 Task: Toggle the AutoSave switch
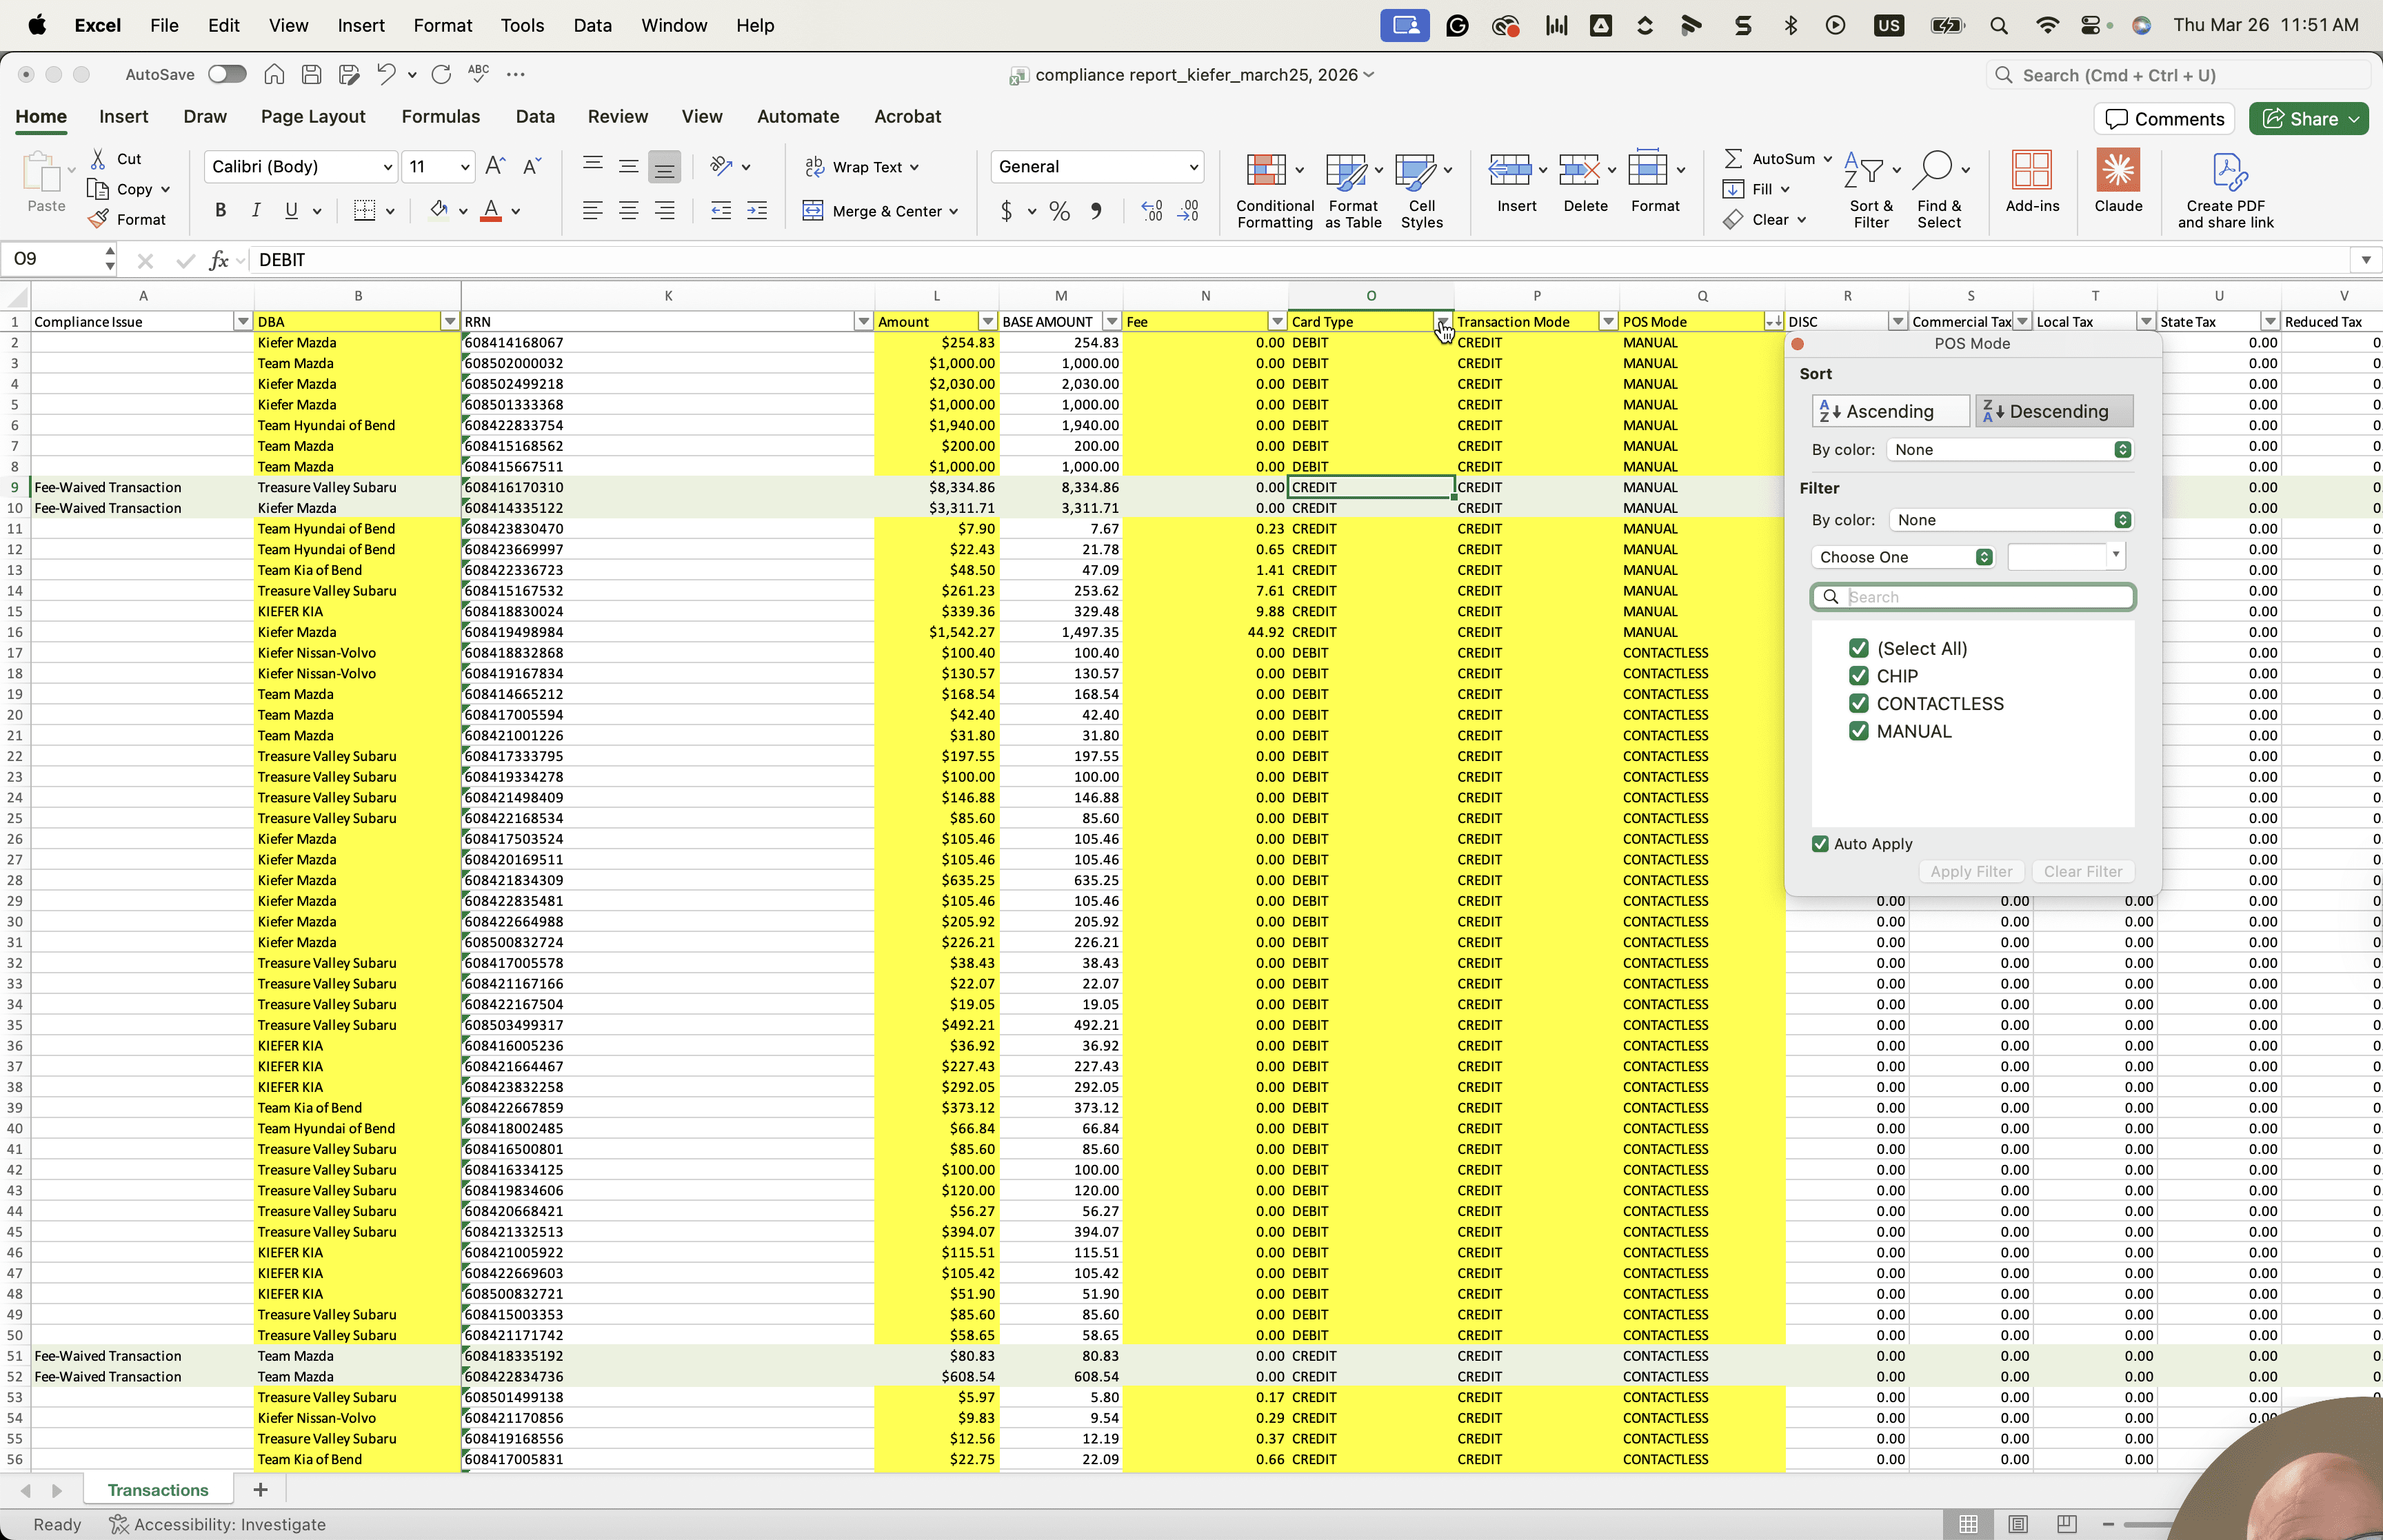click(x=227, y=74)
